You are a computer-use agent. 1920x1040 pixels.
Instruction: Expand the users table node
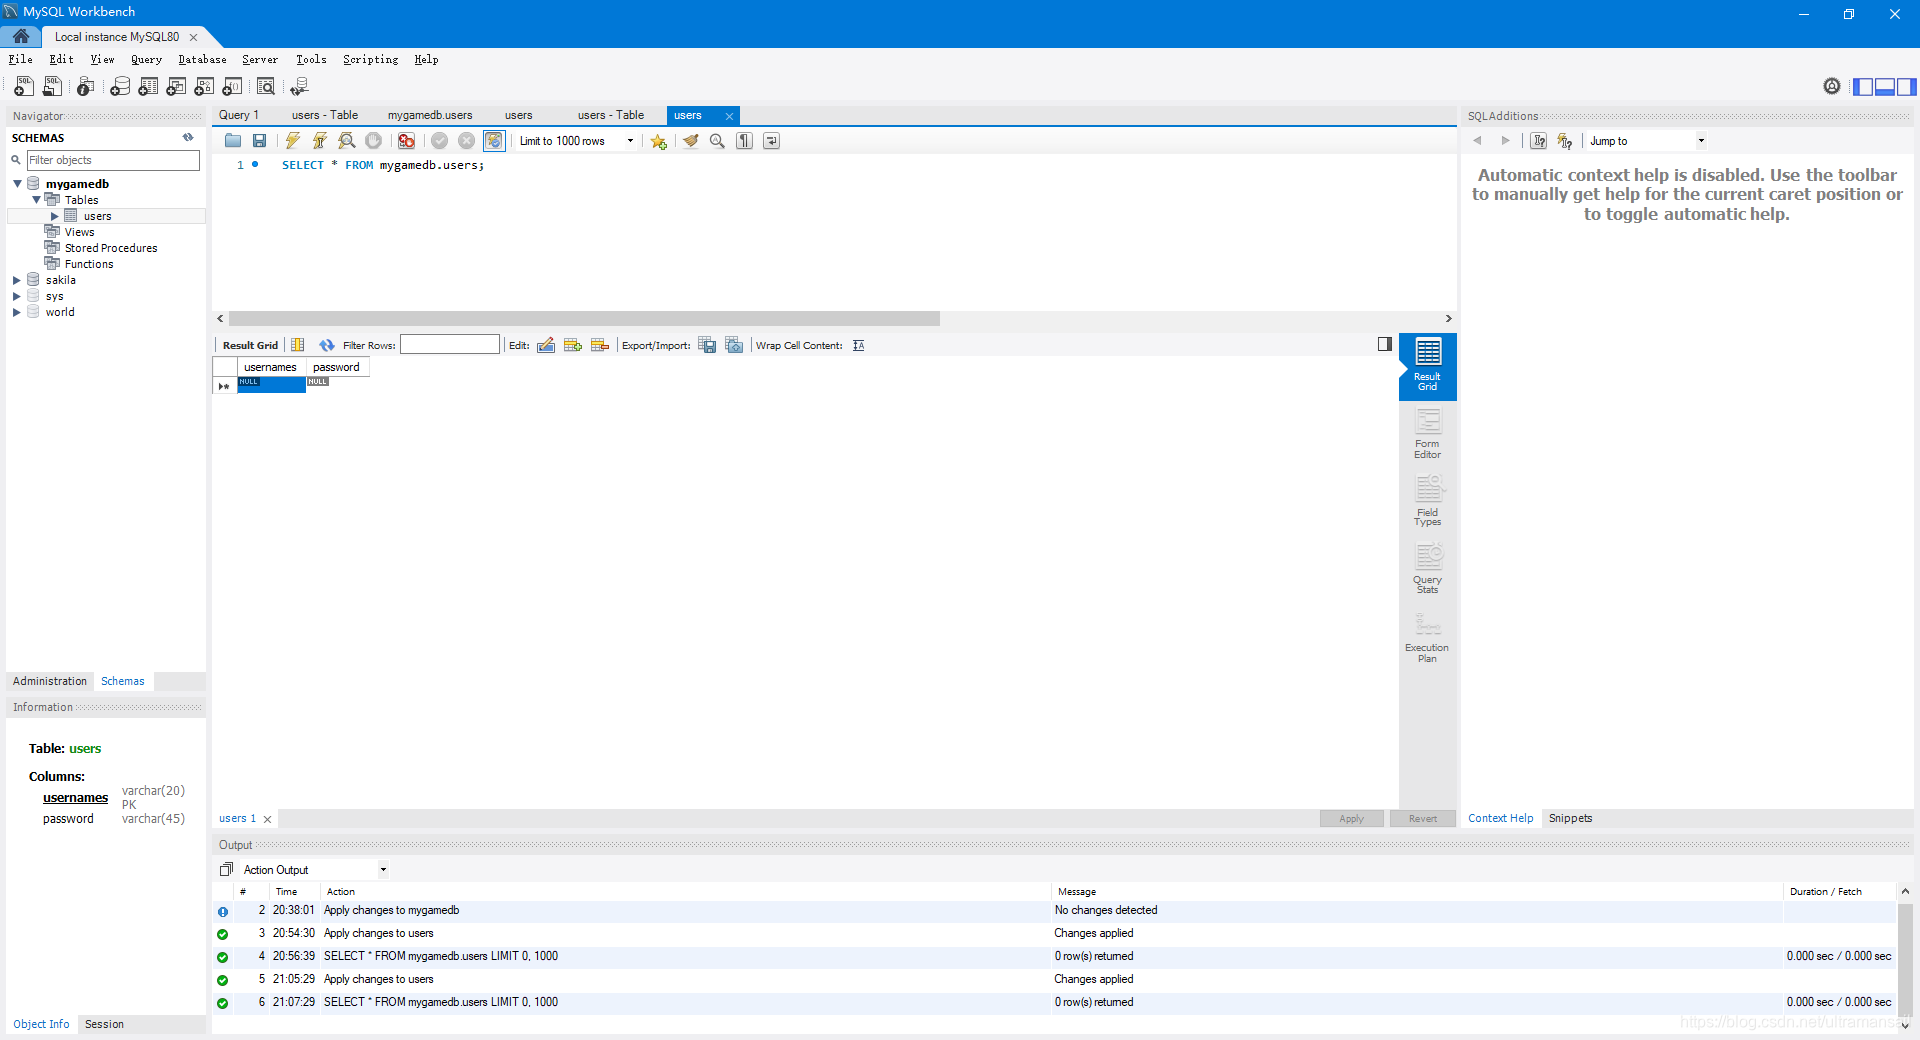click(x=55, y=216)
